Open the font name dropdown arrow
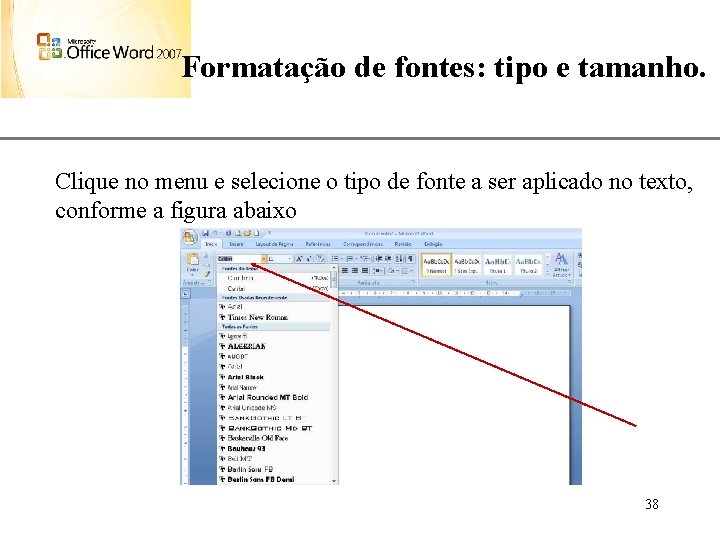The height and width of the screenshot is (540, 720). coord(264,259)
